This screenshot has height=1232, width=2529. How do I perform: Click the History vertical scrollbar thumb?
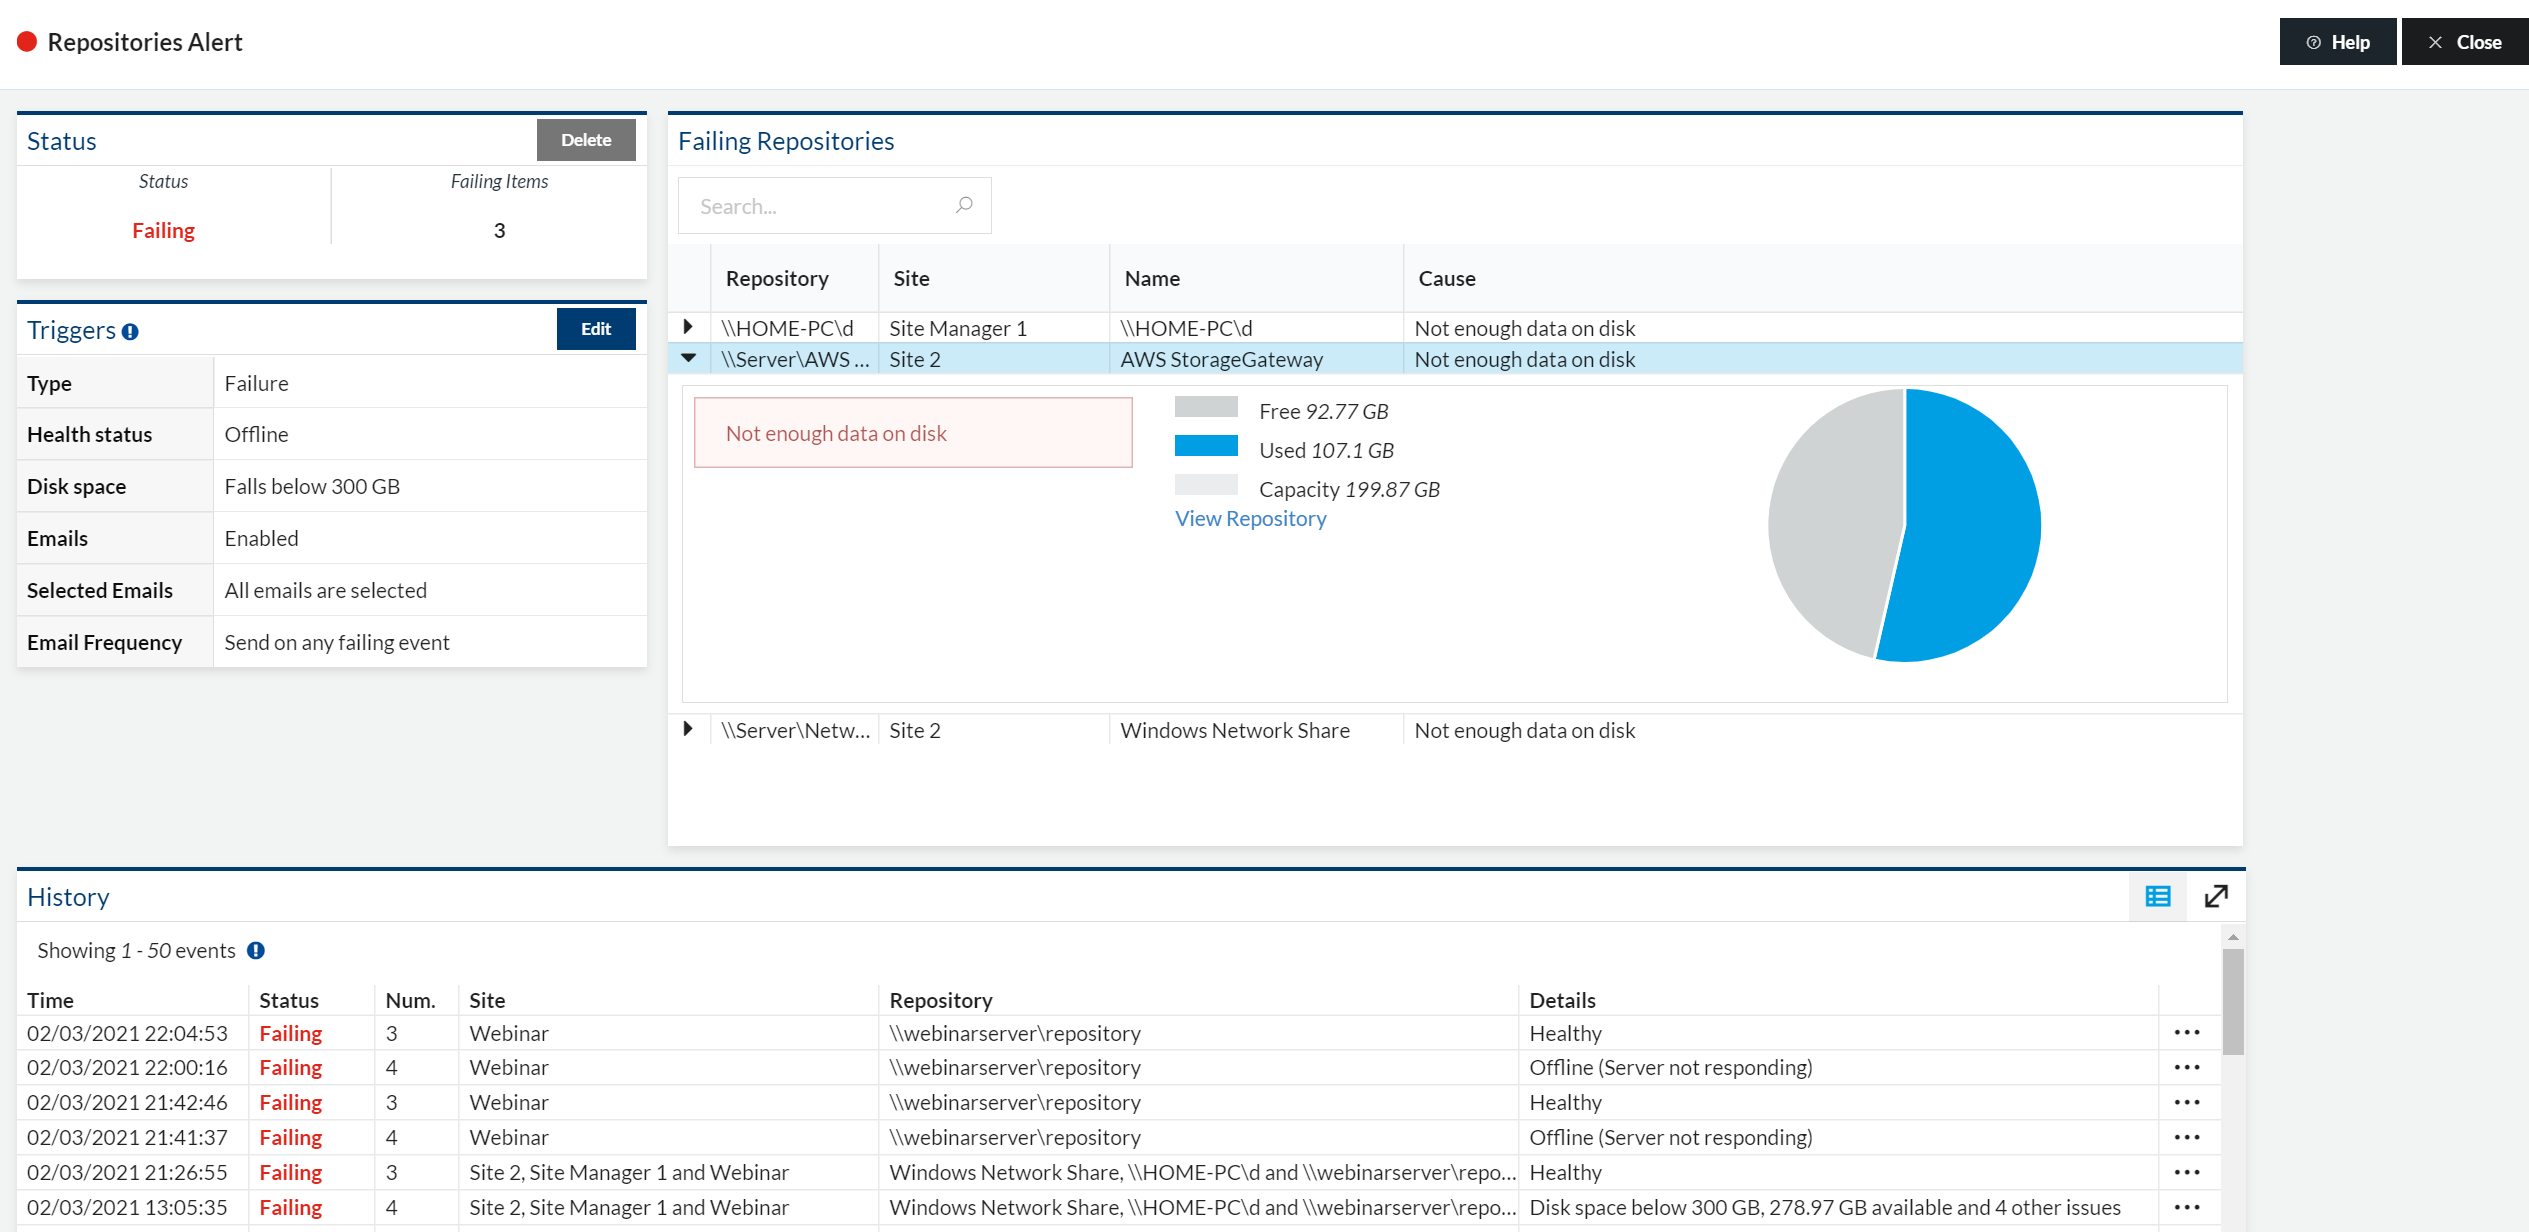[x=2233, y=1002]
